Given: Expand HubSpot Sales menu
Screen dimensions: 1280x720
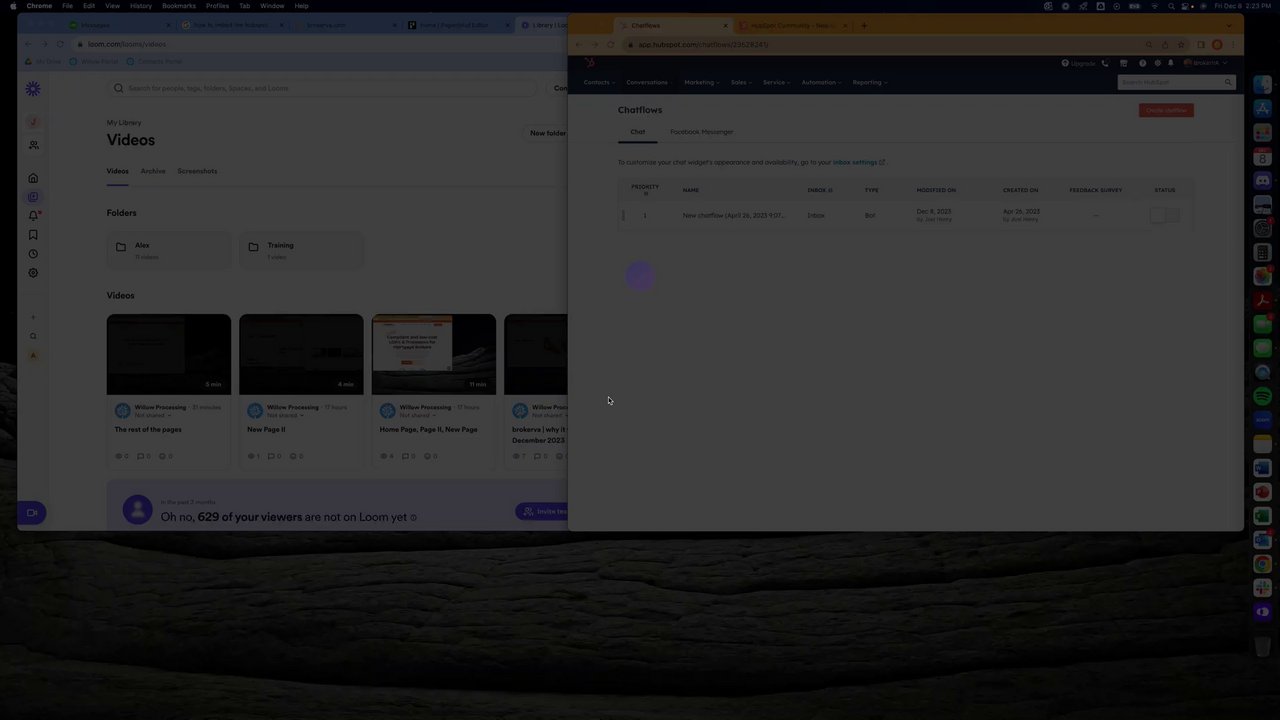Looking at the screenshot, I should click(x=741, y=82).
